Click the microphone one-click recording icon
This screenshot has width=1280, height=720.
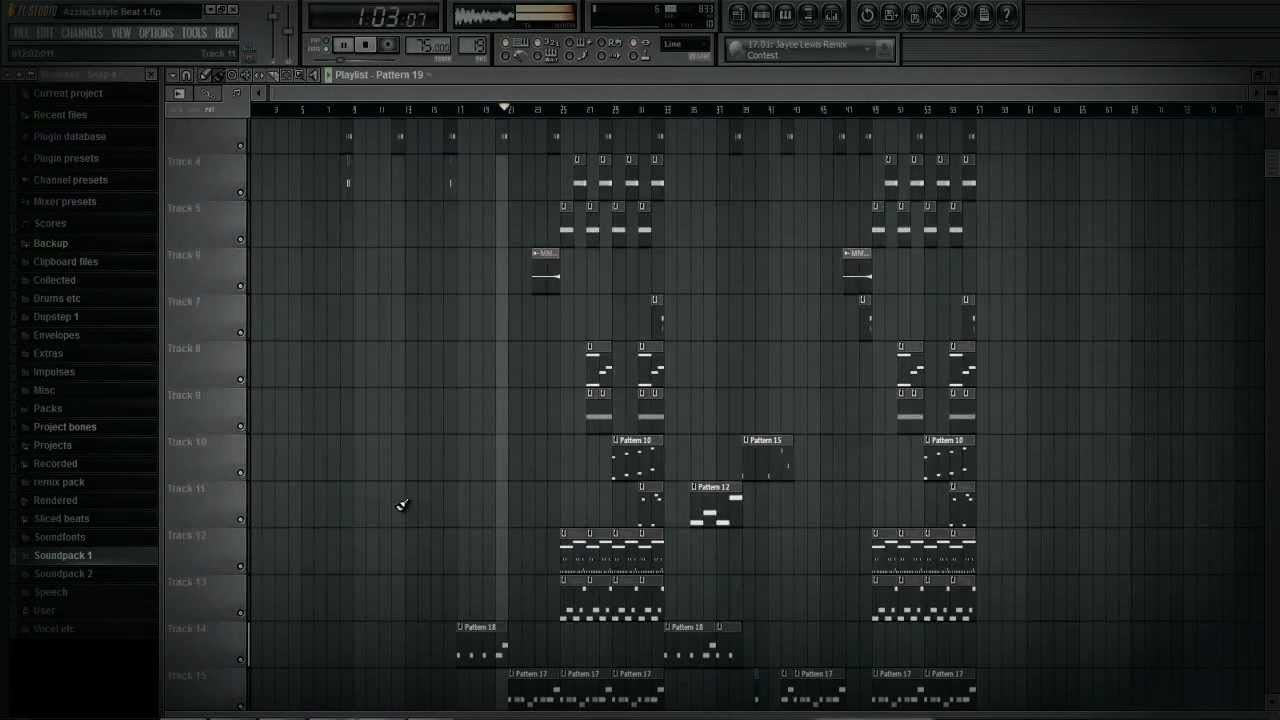coord(960,14)
